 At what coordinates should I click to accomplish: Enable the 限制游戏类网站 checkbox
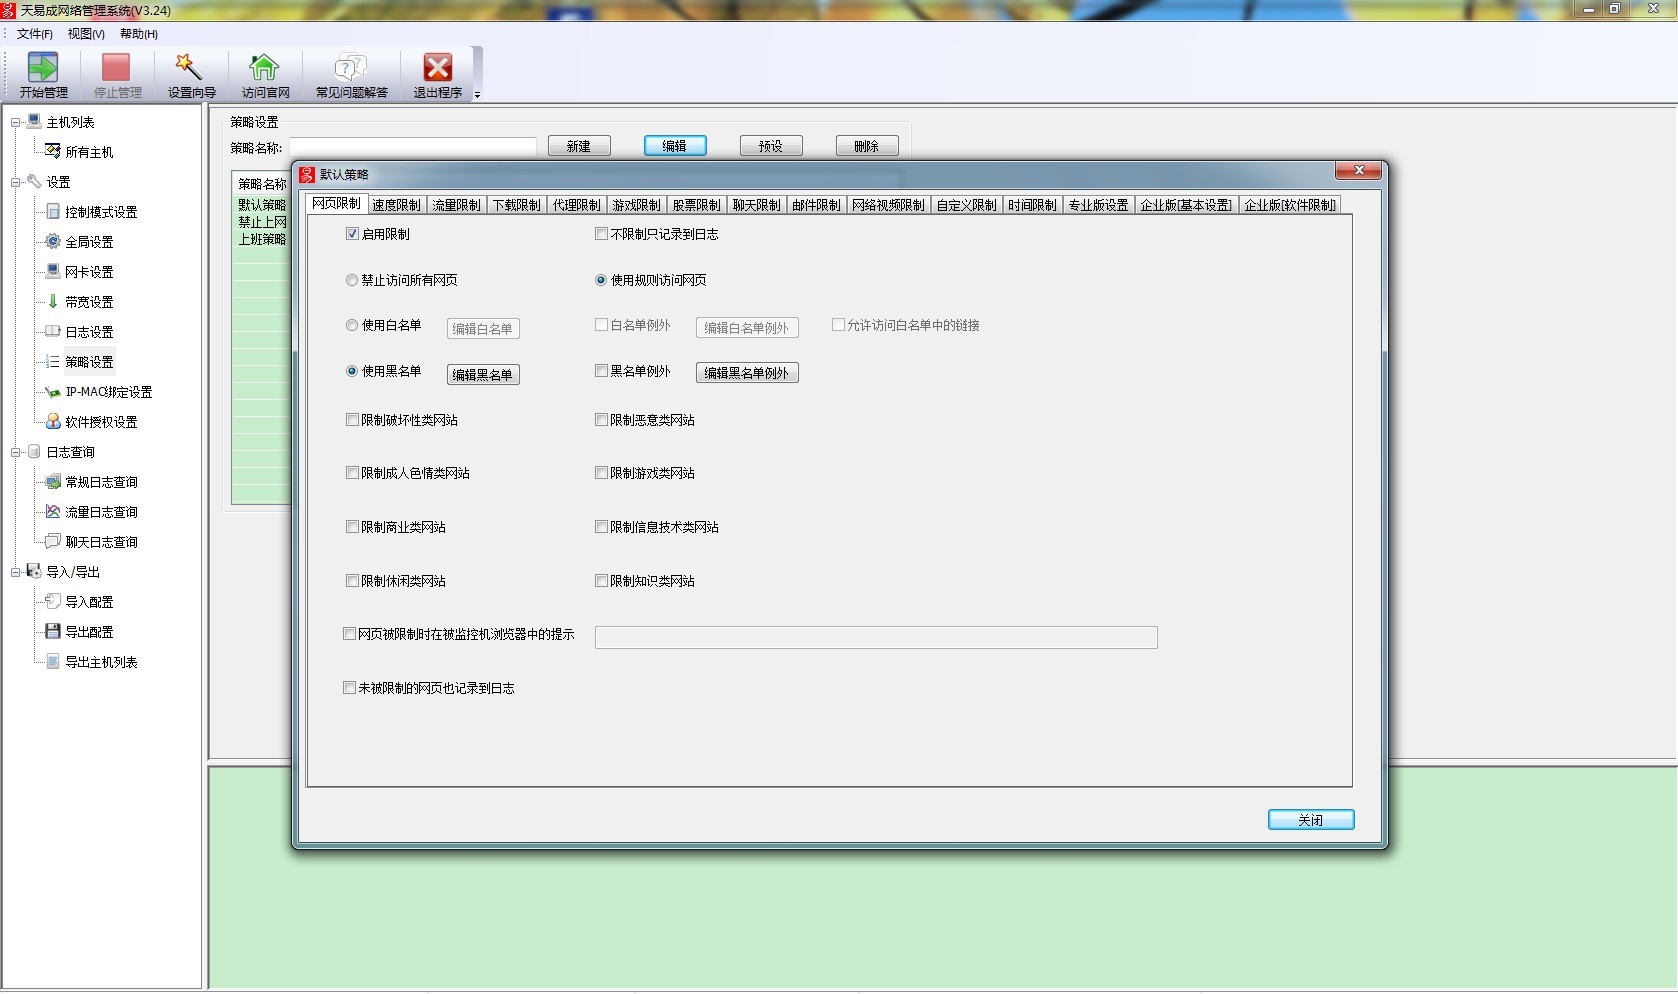click(601, 473)
